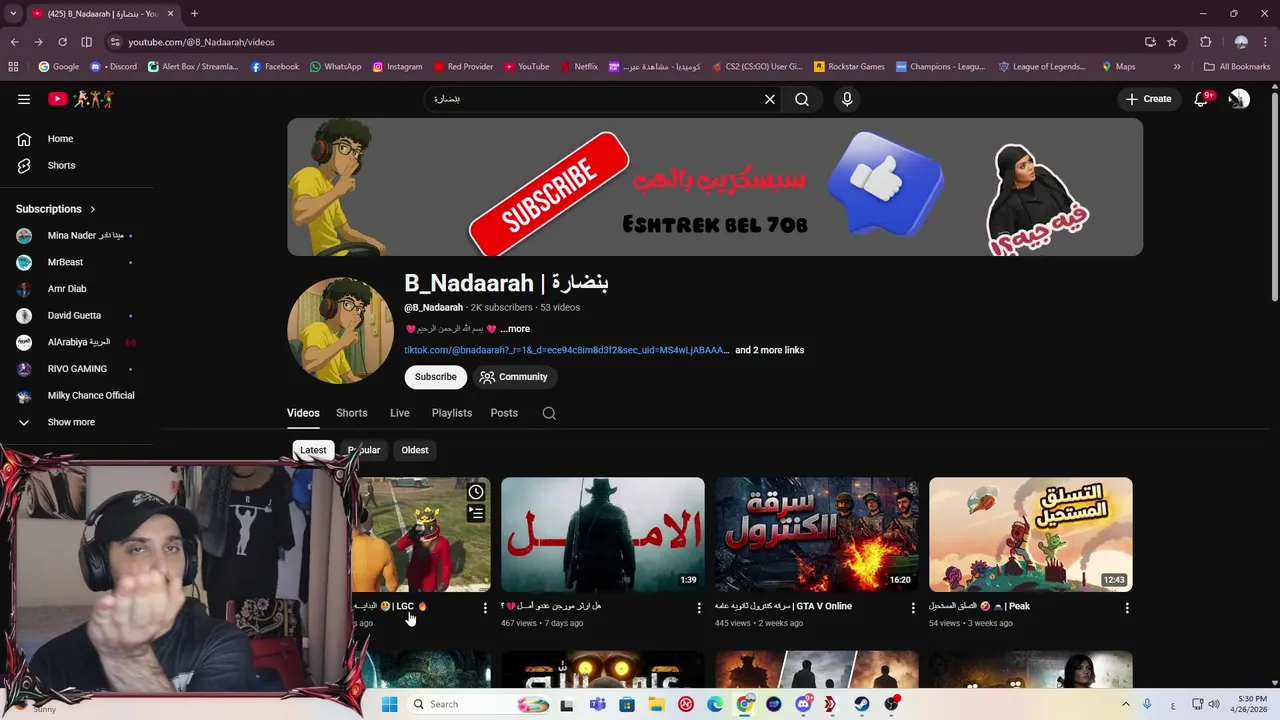The image size is (1280, 720).
Task: Switch to the Posts tab
Action: 504,413
